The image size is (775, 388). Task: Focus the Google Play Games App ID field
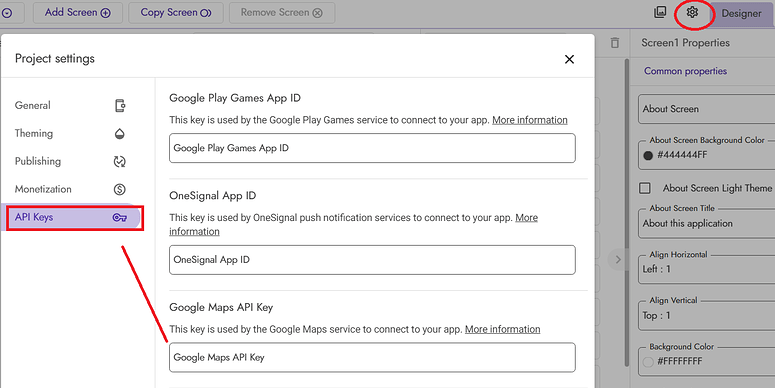[372, 148]
